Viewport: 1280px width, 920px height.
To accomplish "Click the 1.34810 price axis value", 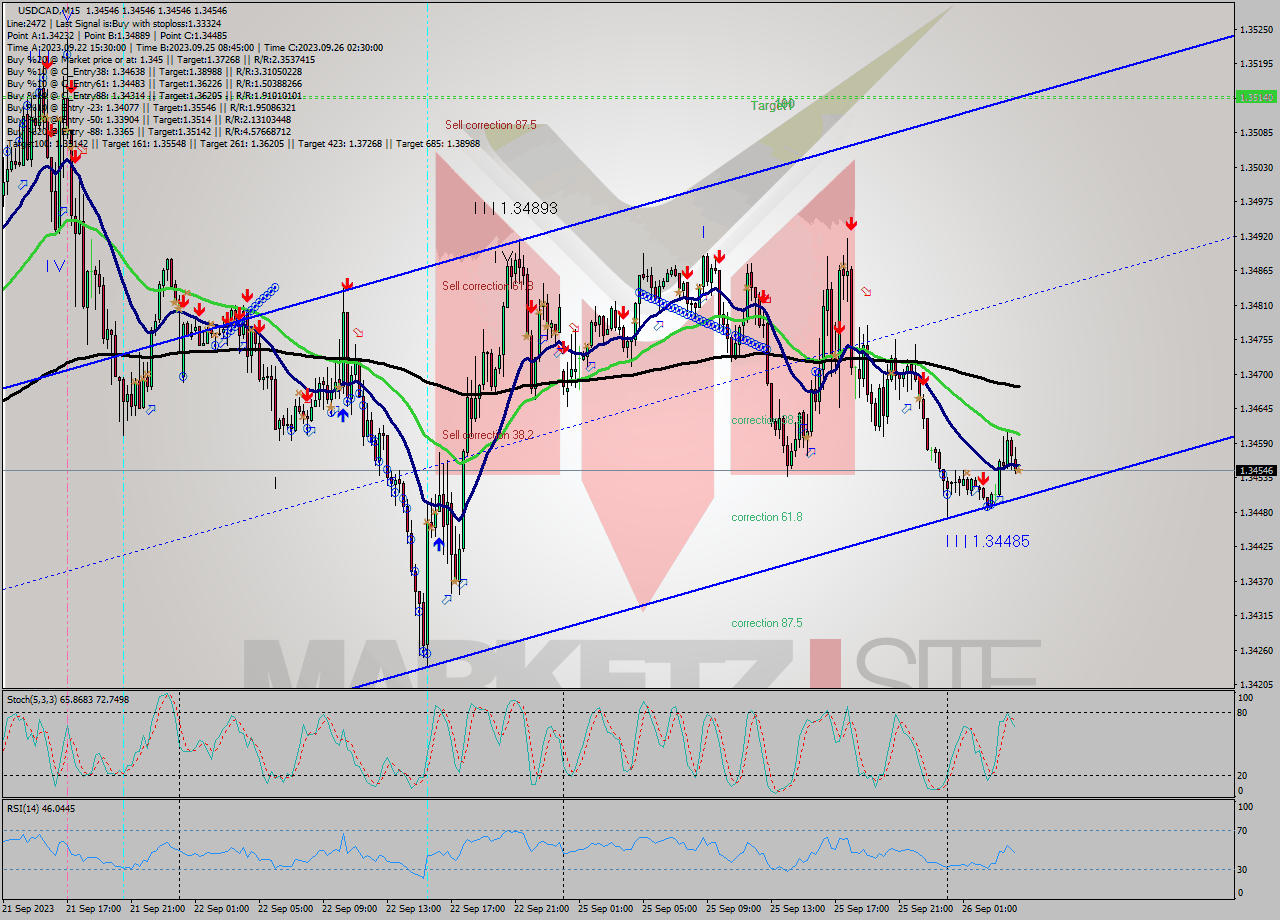I will (1255, 305).
